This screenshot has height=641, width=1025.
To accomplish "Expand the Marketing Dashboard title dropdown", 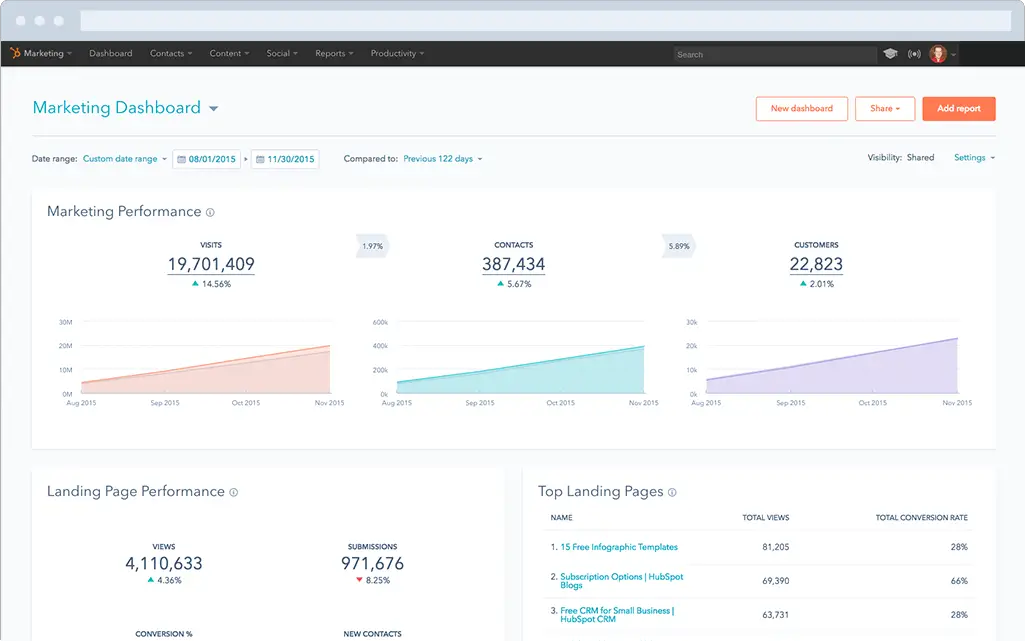I will [214, 108].
